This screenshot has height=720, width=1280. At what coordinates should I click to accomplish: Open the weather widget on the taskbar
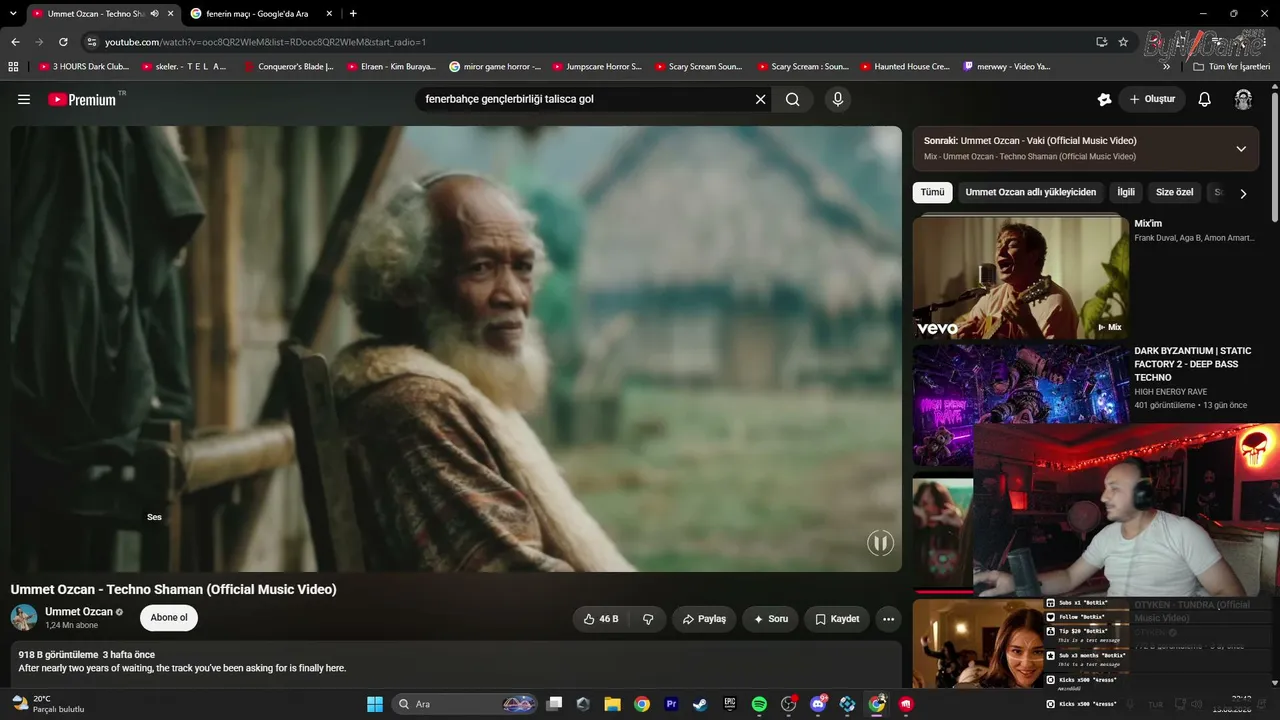[x=47, y=704]
